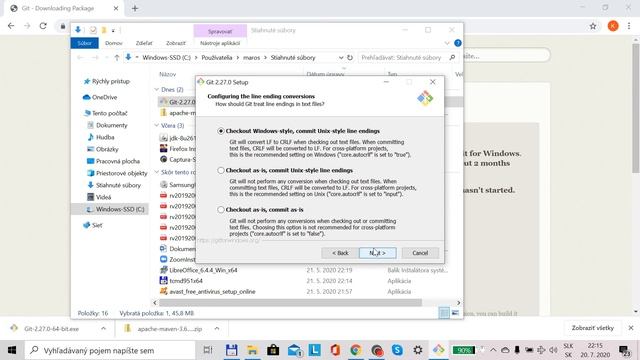640x360 pixels.
Task: Collapse the Skôr tento rok group
Action: tap(156, 172)
